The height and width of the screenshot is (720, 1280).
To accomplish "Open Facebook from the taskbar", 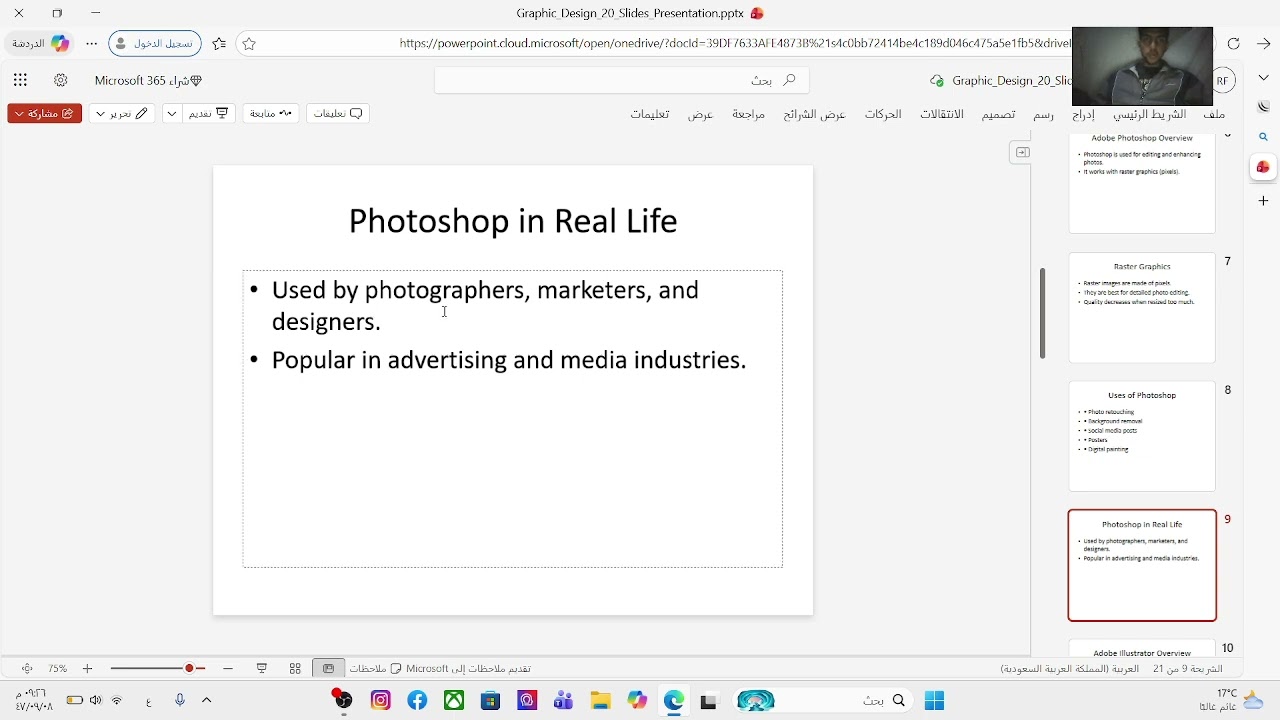I will point(417,701).
